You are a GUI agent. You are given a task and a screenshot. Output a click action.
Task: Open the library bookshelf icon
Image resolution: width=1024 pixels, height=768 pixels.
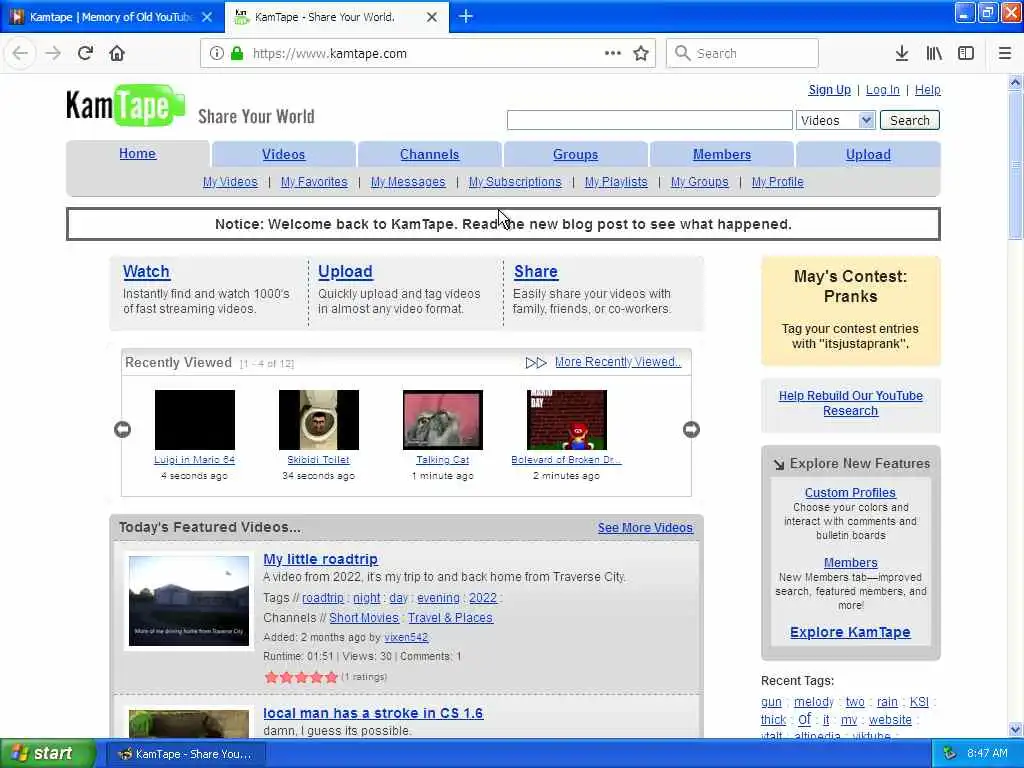(x=934, y=54)
